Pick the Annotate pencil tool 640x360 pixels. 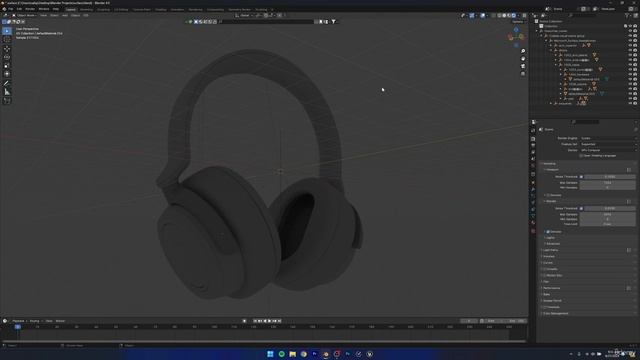click(7, 84)
